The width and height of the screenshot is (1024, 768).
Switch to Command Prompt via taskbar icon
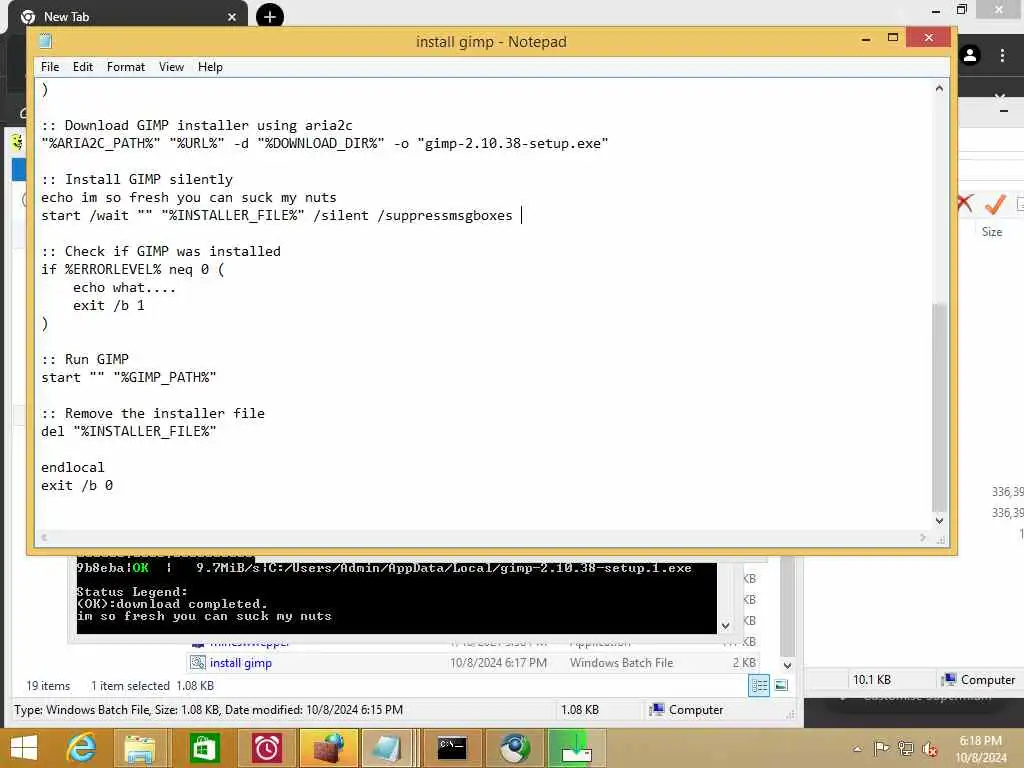(x=452, y=748)
